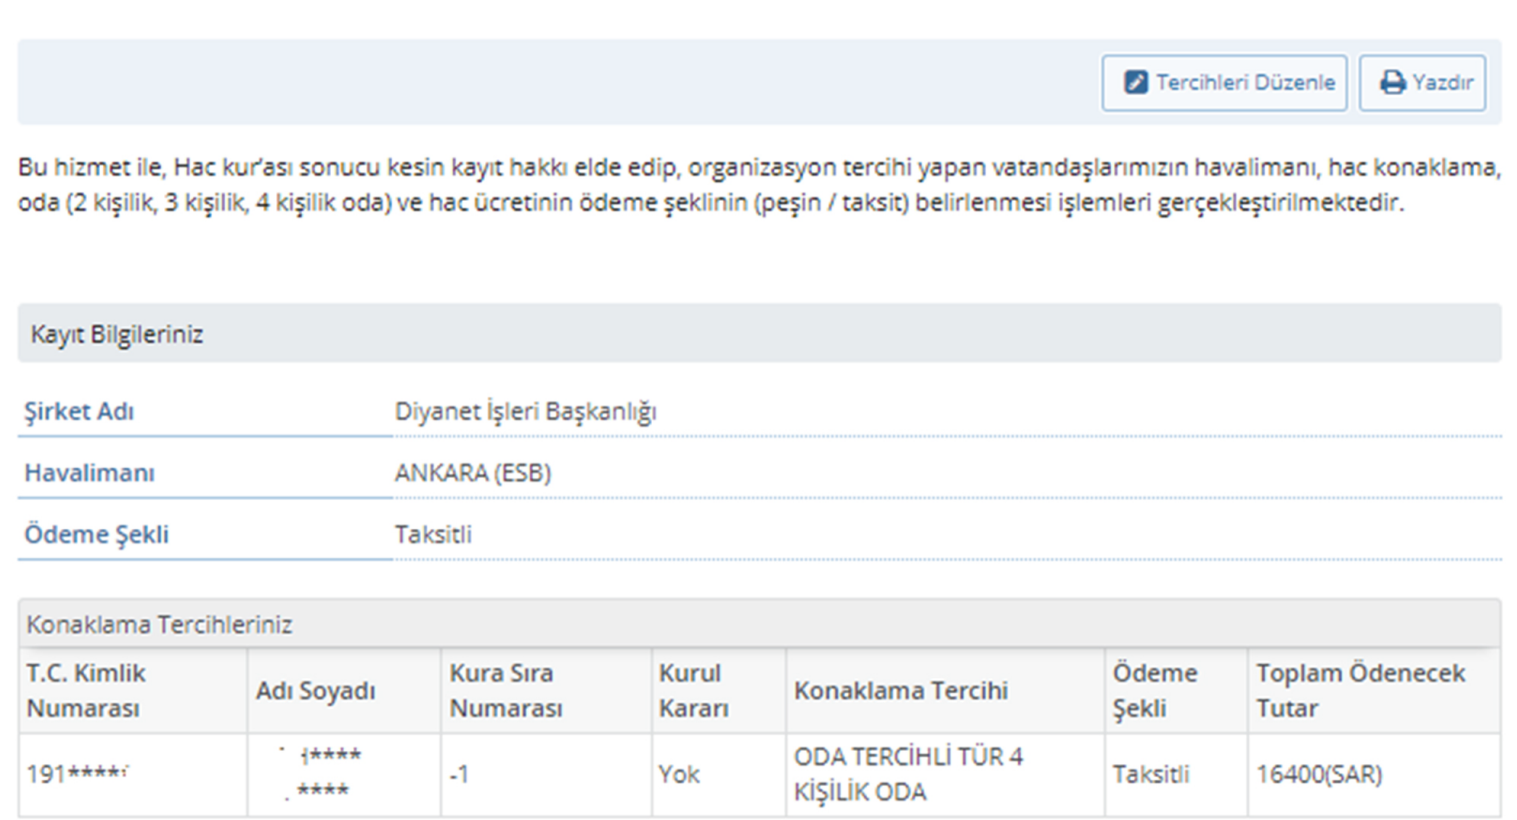
Task: Select the 16400(SAR) total amount cell
Action: [1319, 774]
